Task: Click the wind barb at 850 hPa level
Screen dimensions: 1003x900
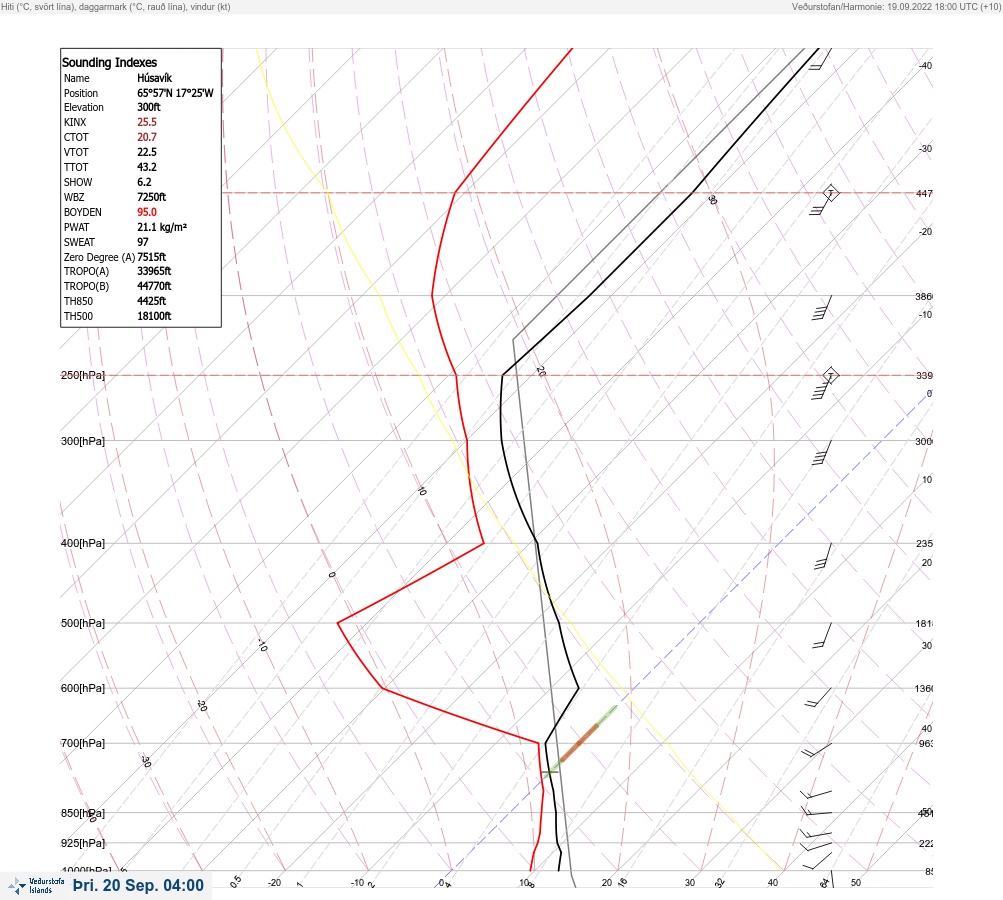Action: pyautogui.click(x=817, y=811)
